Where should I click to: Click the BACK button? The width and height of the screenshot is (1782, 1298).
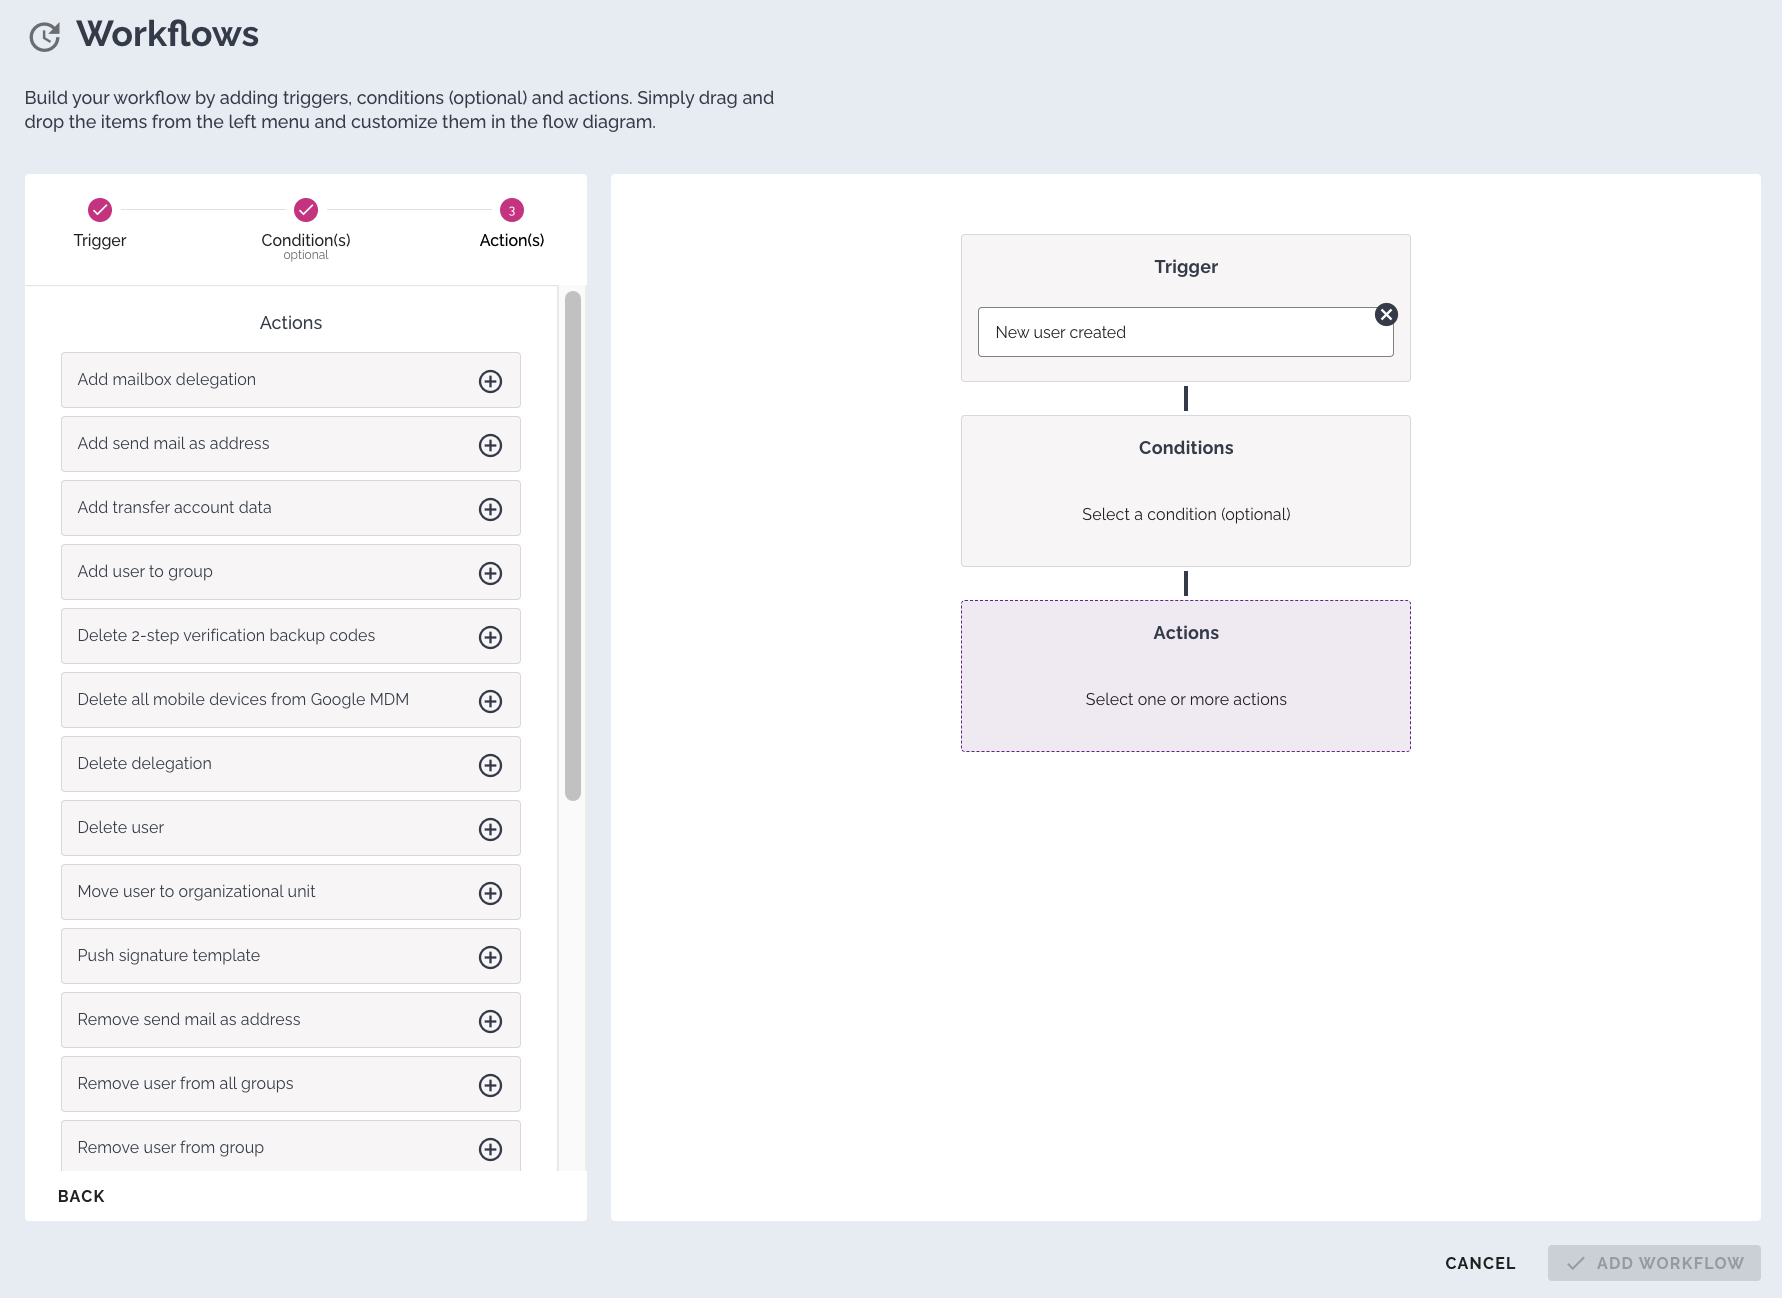81,1196
